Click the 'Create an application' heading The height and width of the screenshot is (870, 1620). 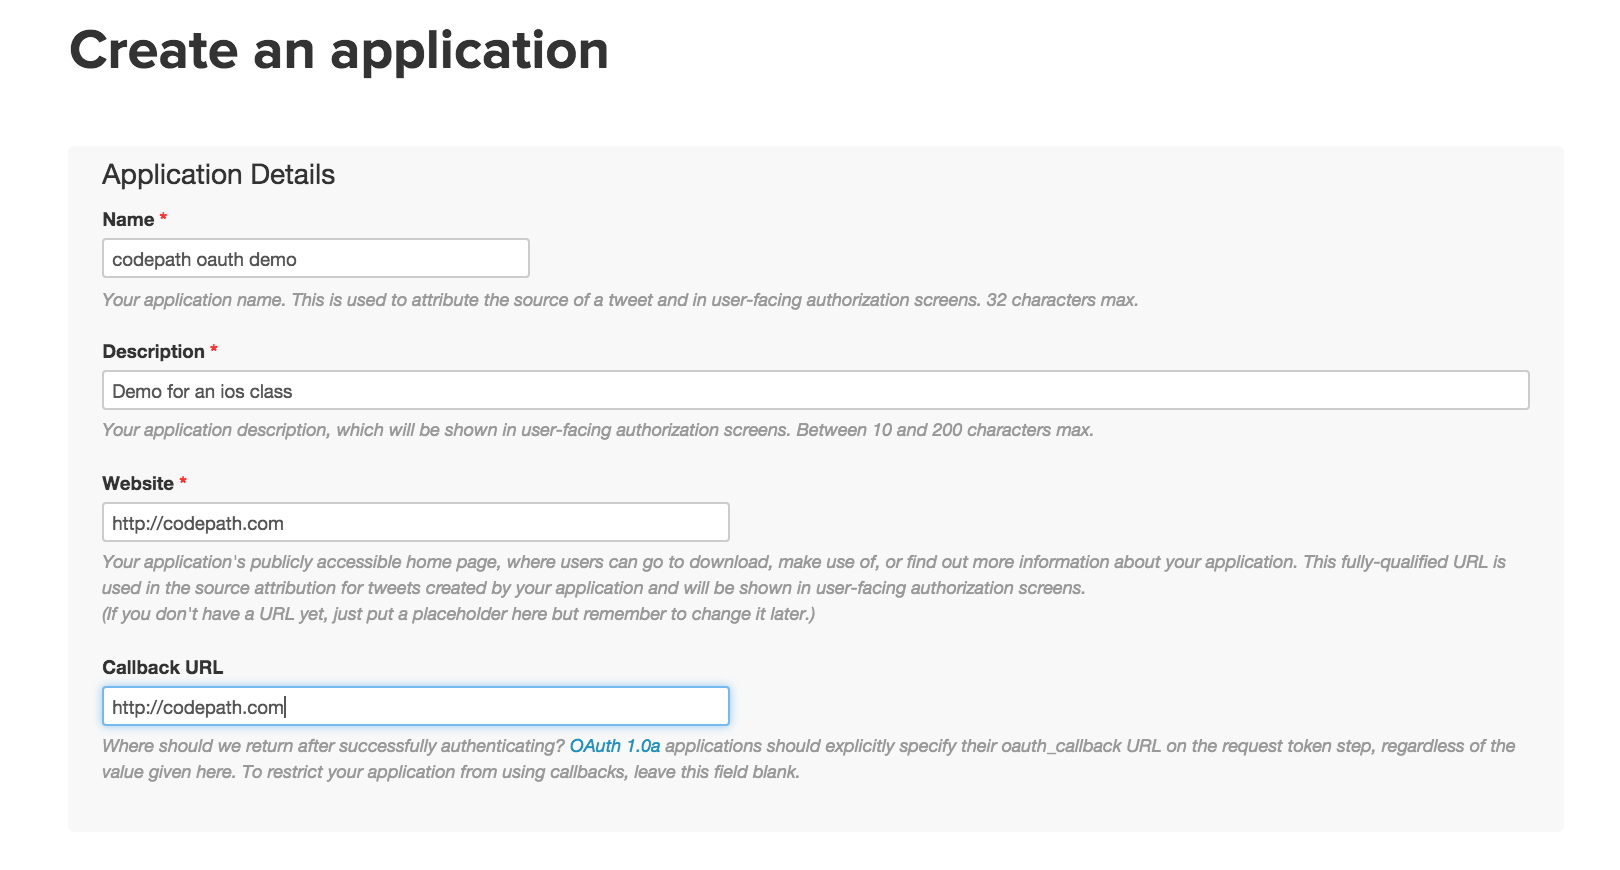click(x=338, y=51)
